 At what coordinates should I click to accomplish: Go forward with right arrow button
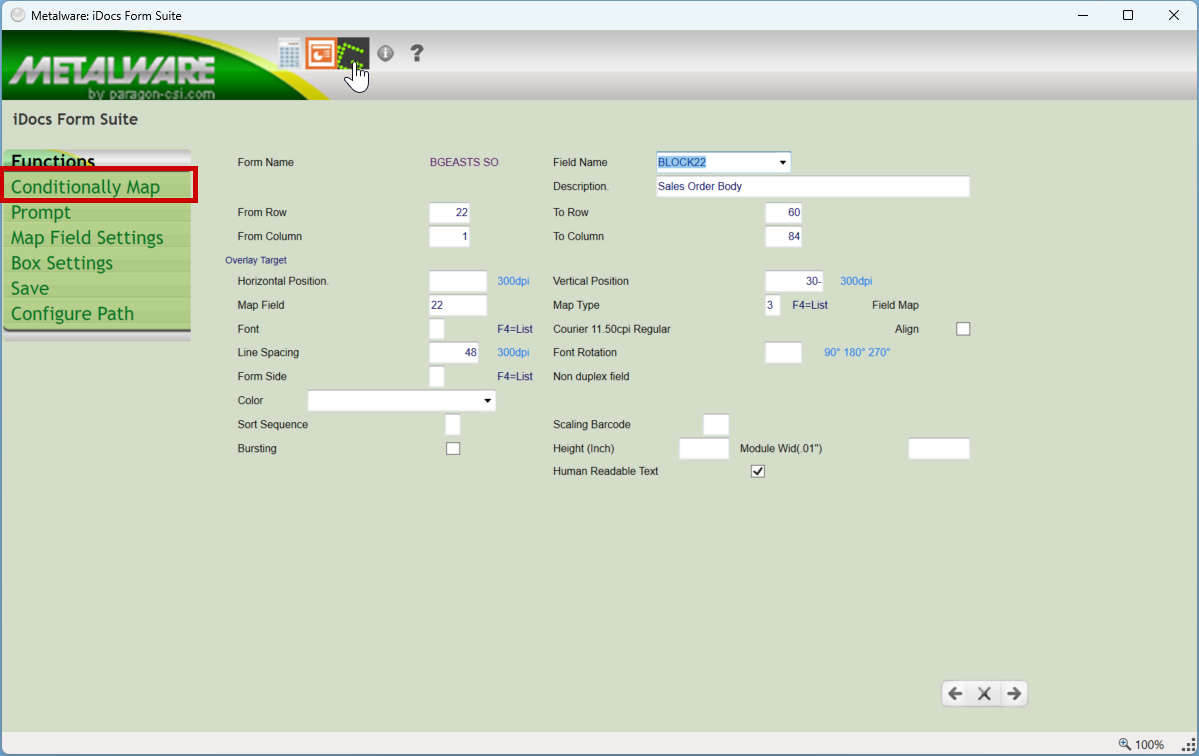click(x=1014, y=693)
